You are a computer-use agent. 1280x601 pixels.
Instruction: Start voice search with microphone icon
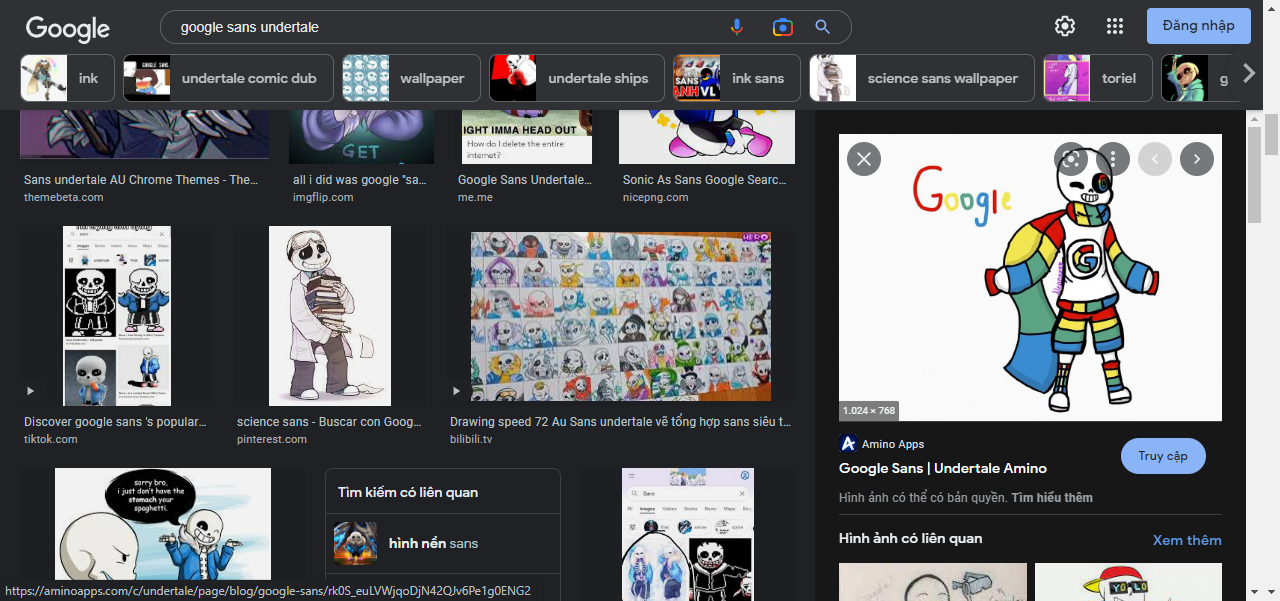click(x=737, y=27)
